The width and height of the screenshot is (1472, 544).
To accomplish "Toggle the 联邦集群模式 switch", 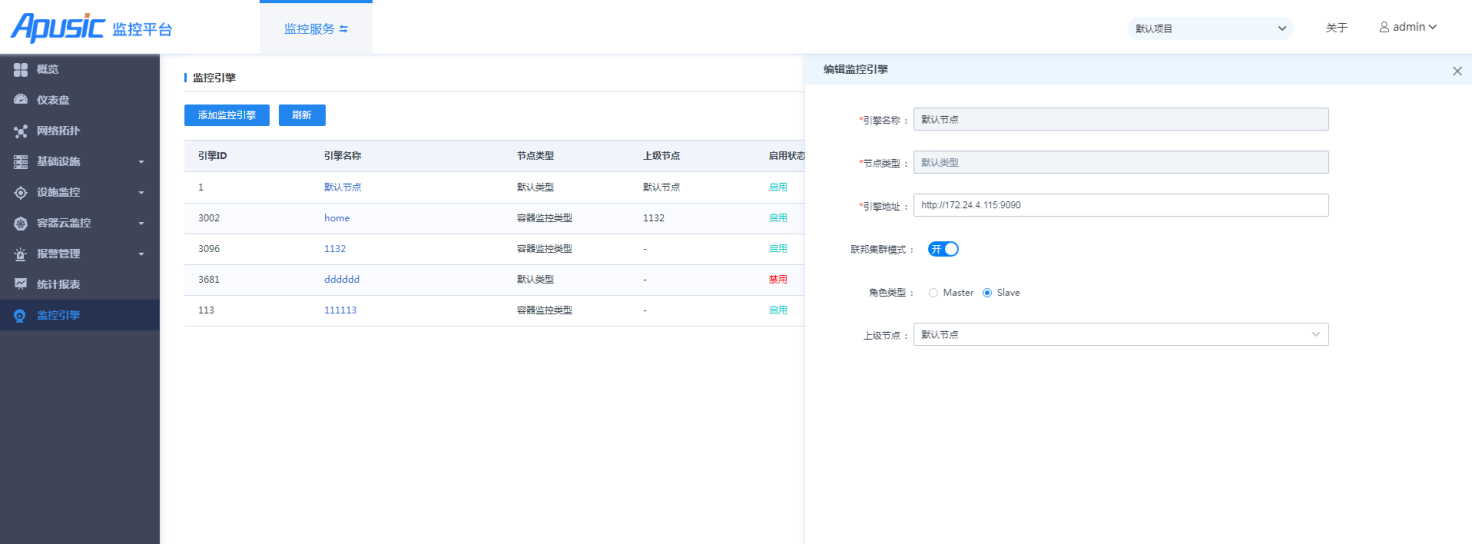I will 943,249.
